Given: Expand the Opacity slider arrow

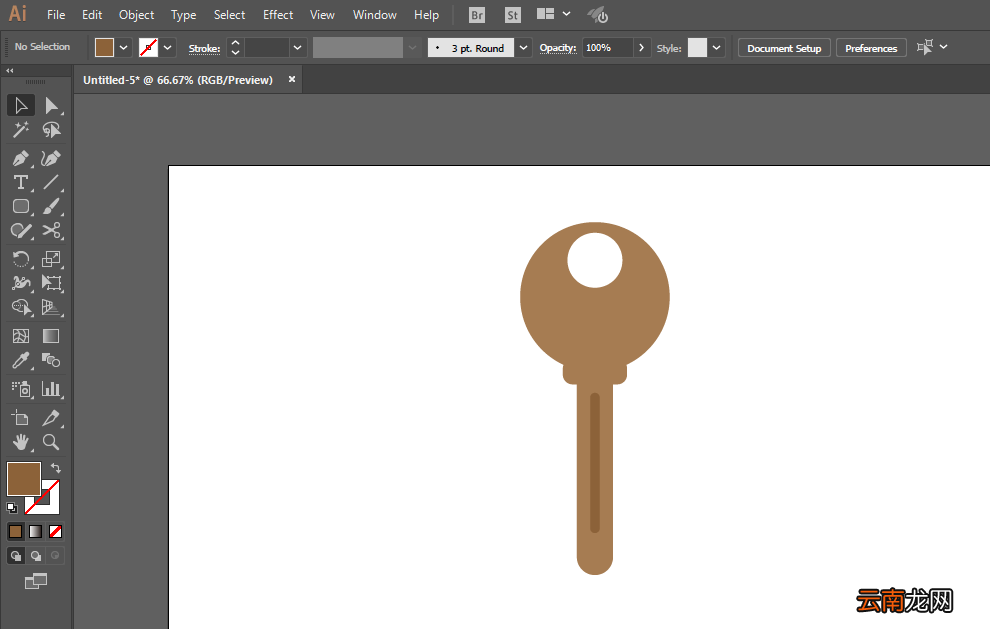Looking at the screenshot, I should 641,48.
